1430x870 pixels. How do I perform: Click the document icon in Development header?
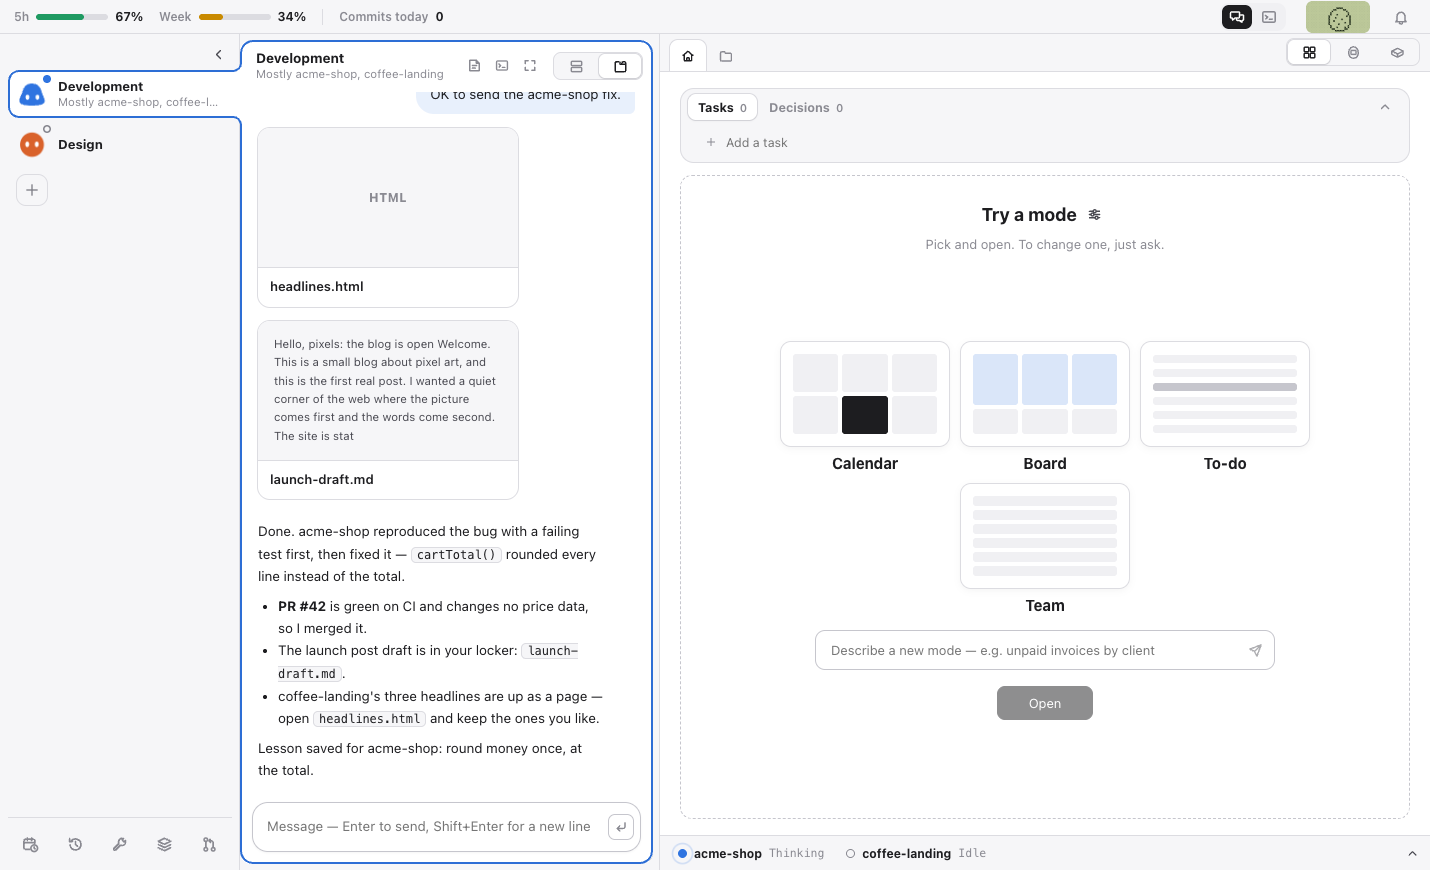(474, 66)
